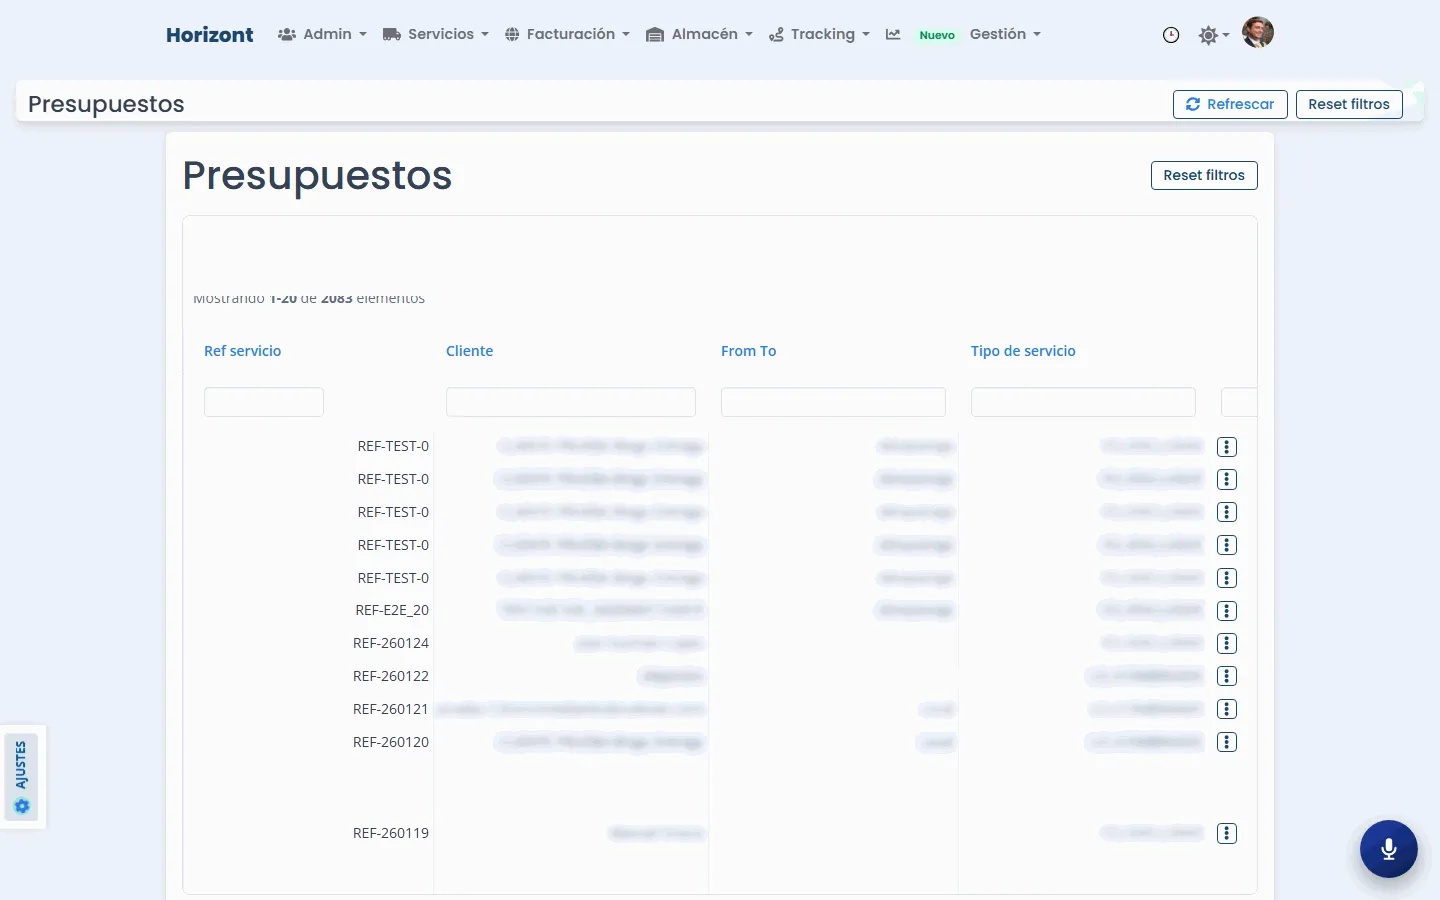Expand the Servicios menu
The width and height of the screenshot is (1440, 900).
tap(436, 34)
